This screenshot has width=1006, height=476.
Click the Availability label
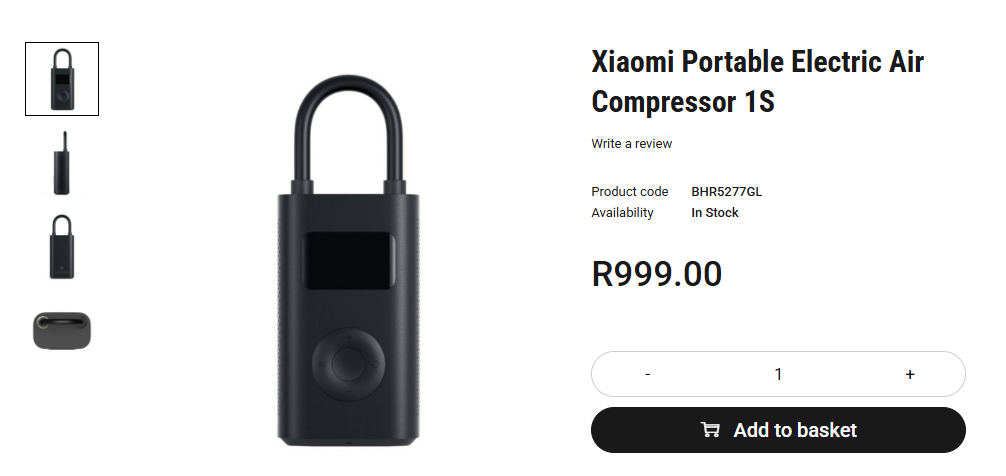[622, 213]
